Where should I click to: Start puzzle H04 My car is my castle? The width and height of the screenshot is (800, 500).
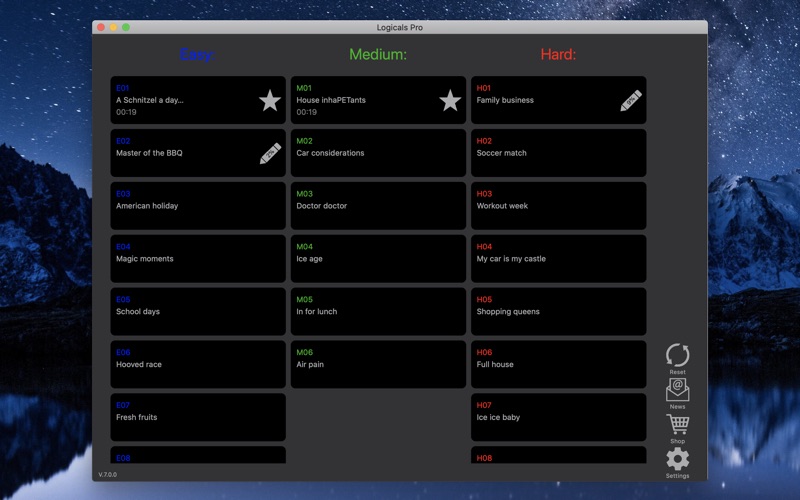tap(559, 259)
